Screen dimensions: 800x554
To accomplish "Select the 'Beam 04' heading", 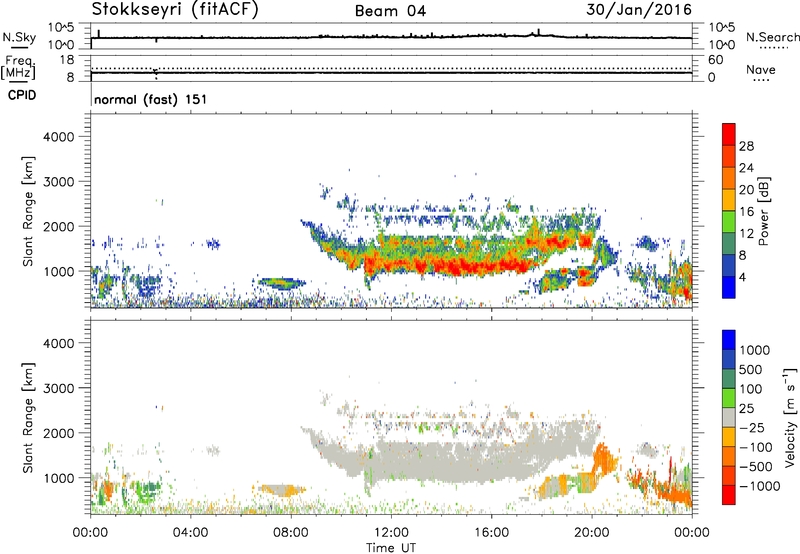I will pyautogui.click(x=390, y=11).
